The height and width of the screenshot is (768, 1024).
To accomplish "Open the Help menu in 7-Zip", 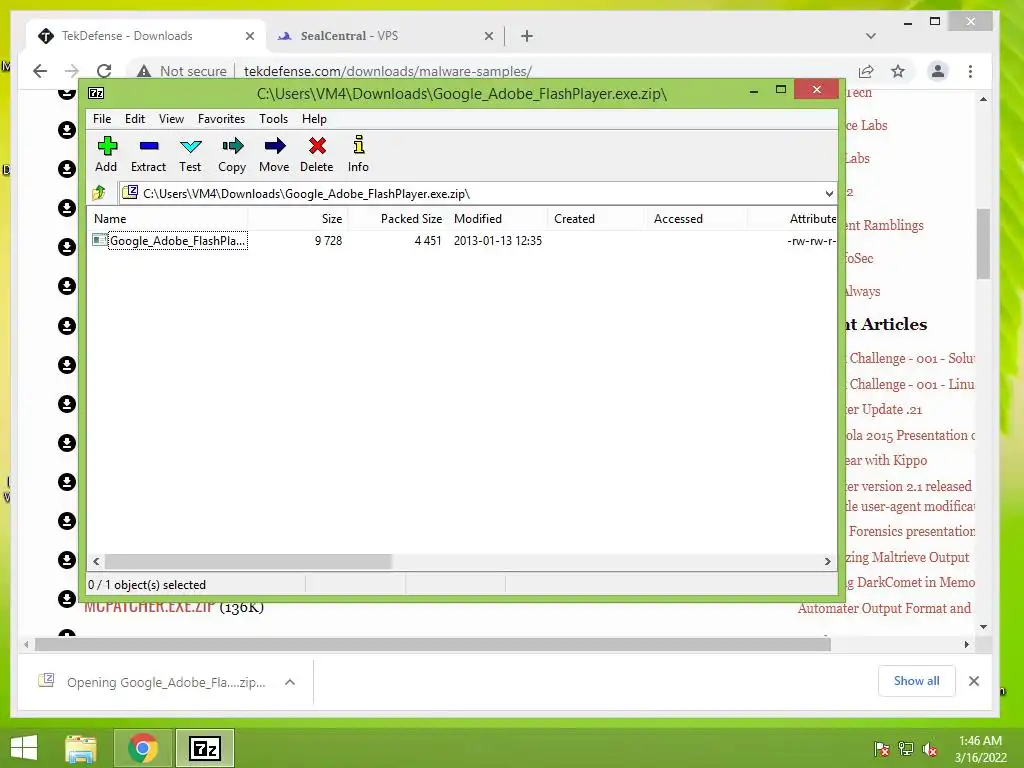I will (x=314, y=119).
